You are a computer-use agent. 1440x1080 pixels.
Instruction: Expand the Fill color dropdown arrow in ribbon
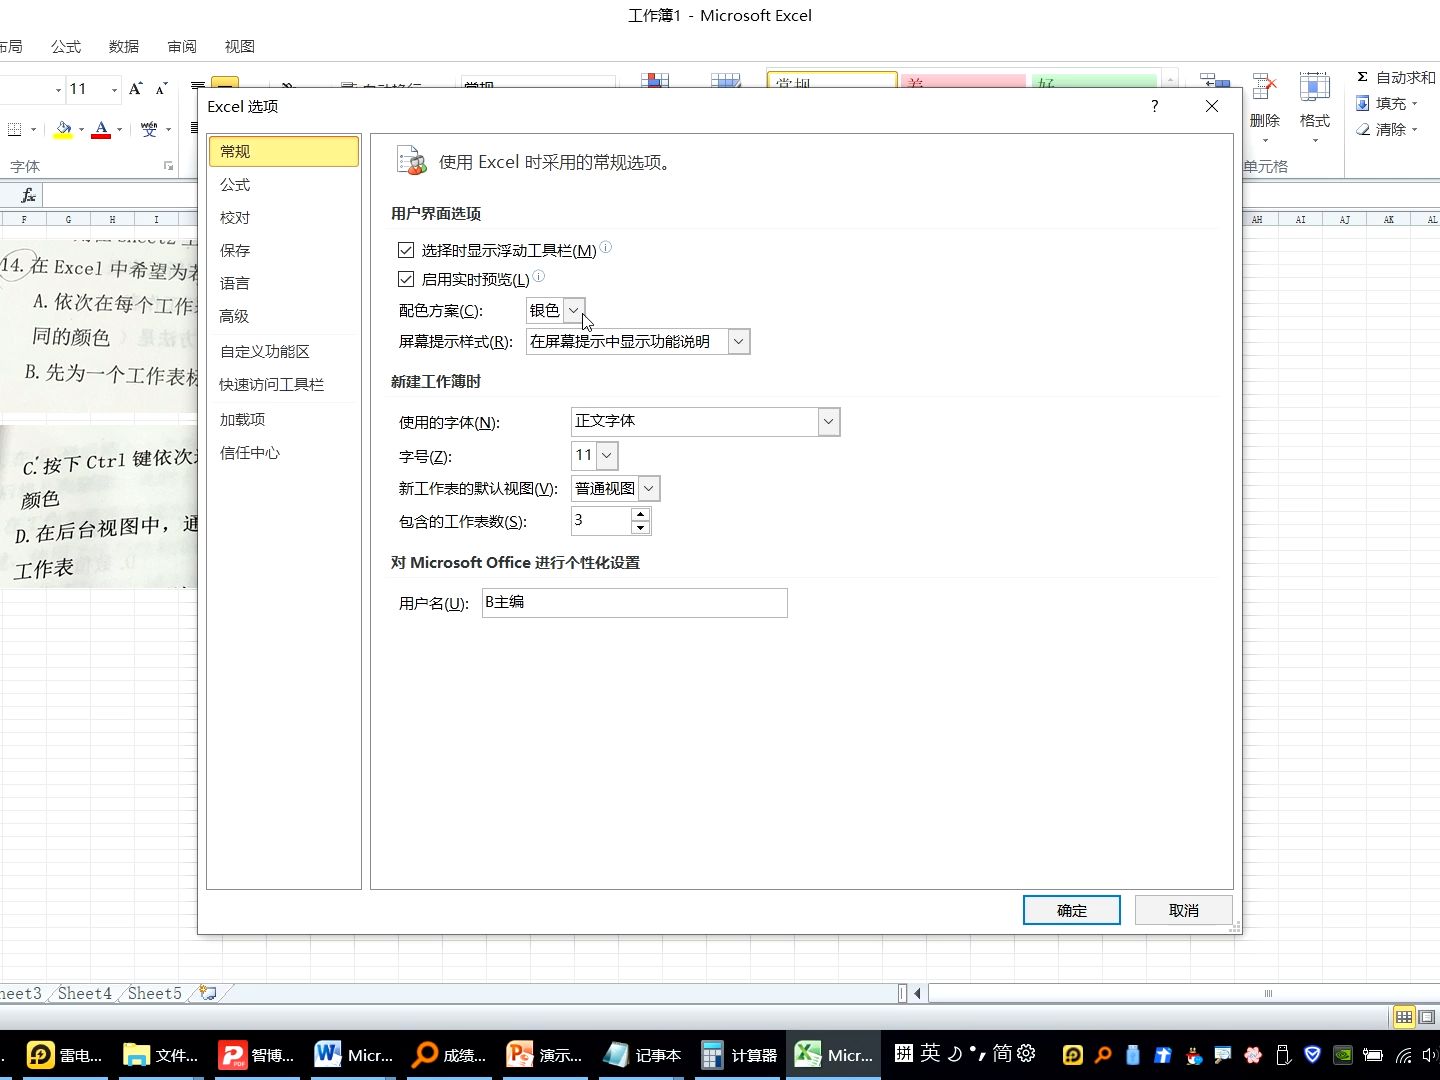tap(81, 130)
